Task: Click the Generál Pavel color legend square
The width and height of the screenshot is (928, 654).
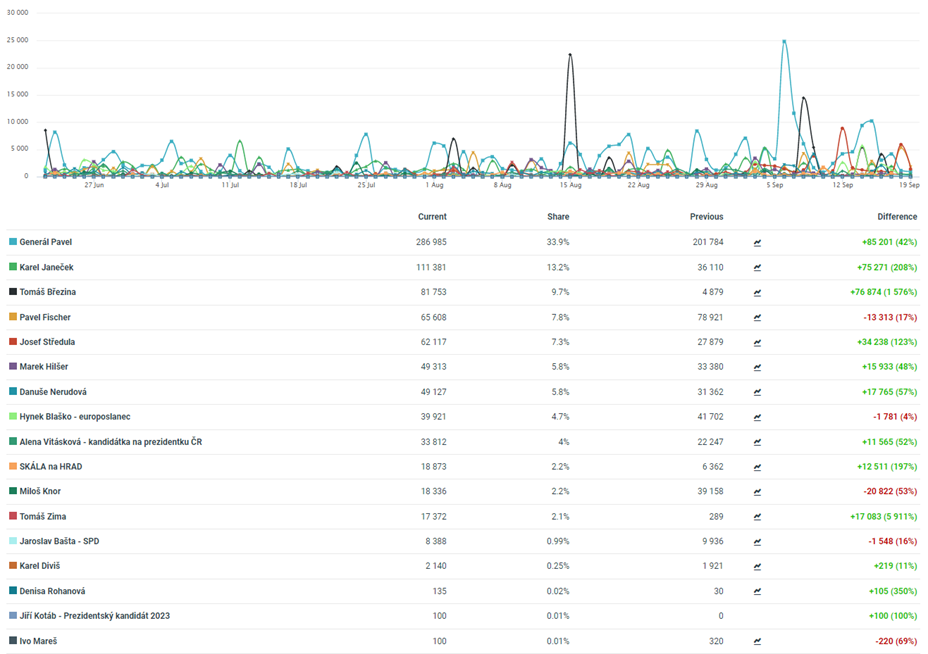Action: pyautogui.click(x=13, y=242)
